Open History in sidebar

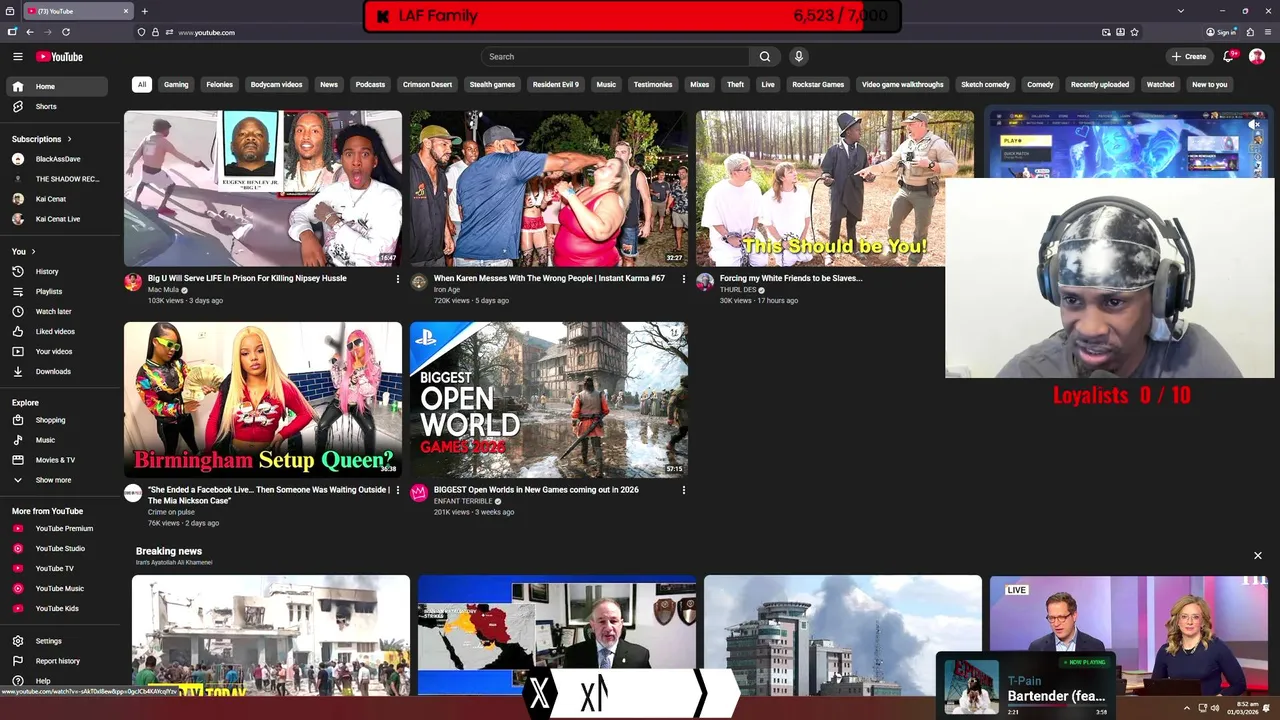56,271
